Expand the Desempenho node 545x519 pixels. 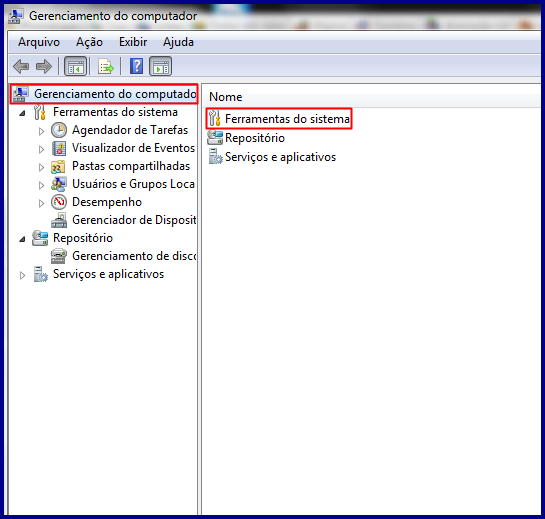[41, 203]
